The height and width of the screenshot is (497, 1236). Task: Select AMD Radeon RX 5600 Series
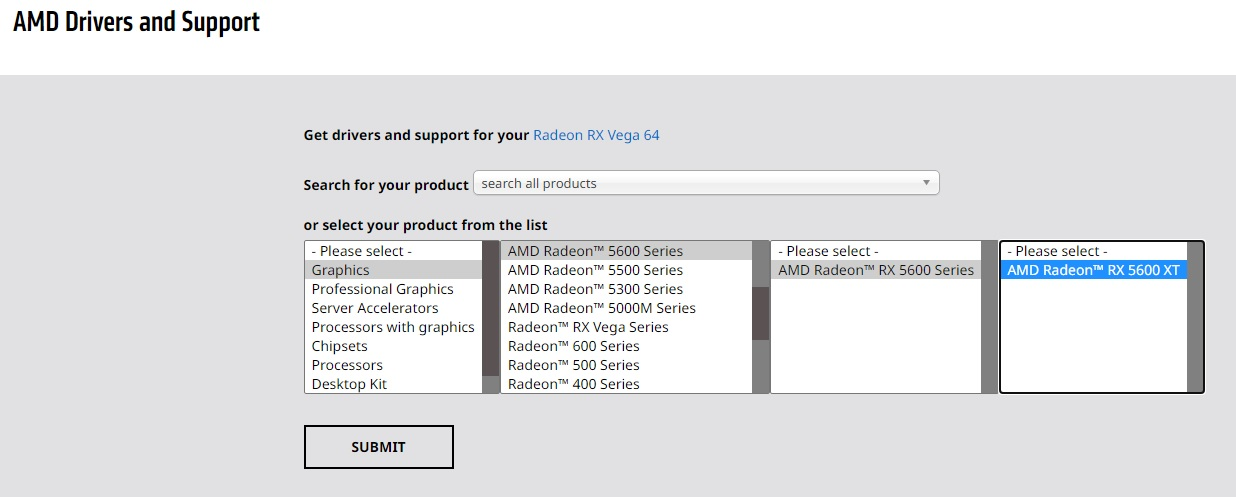click(x=876, y=270)
